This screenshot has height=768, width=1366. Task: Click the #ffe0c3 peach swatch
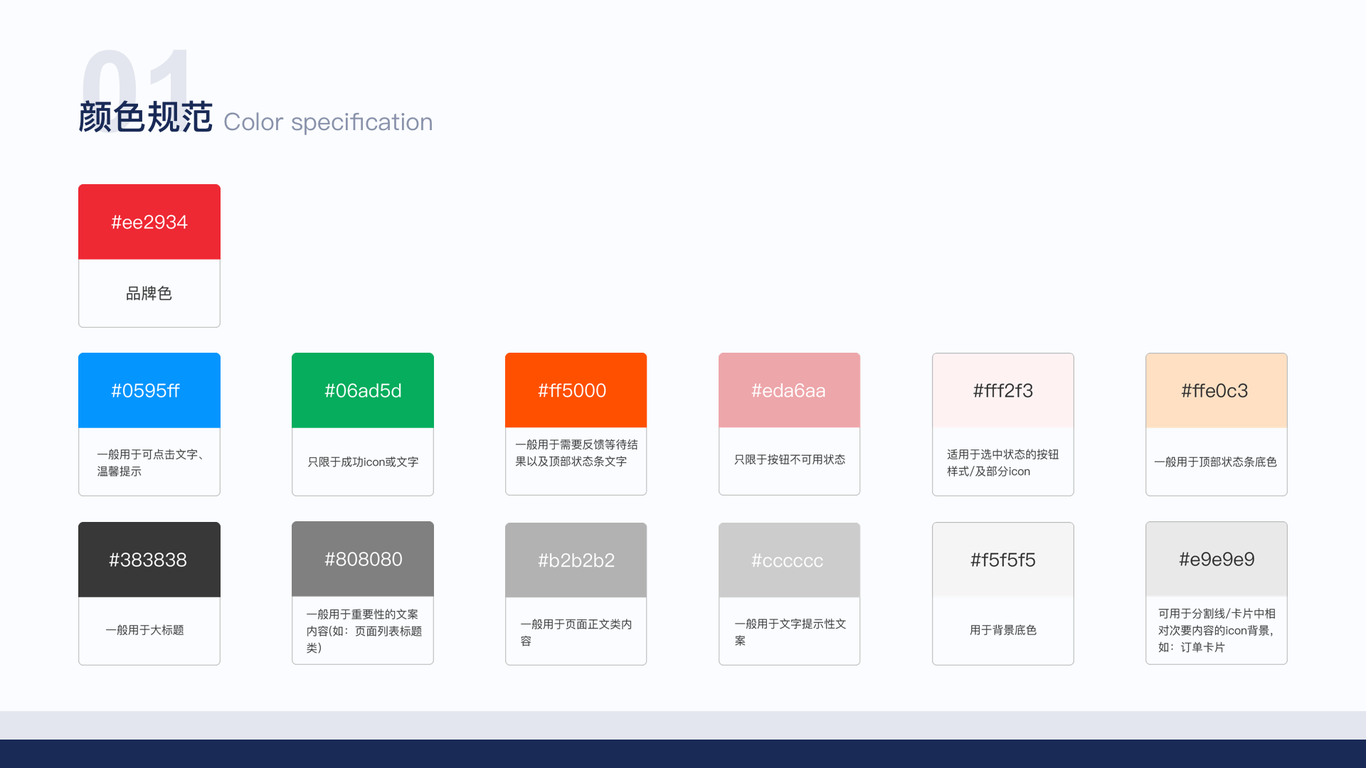(x=1216, y=390)
